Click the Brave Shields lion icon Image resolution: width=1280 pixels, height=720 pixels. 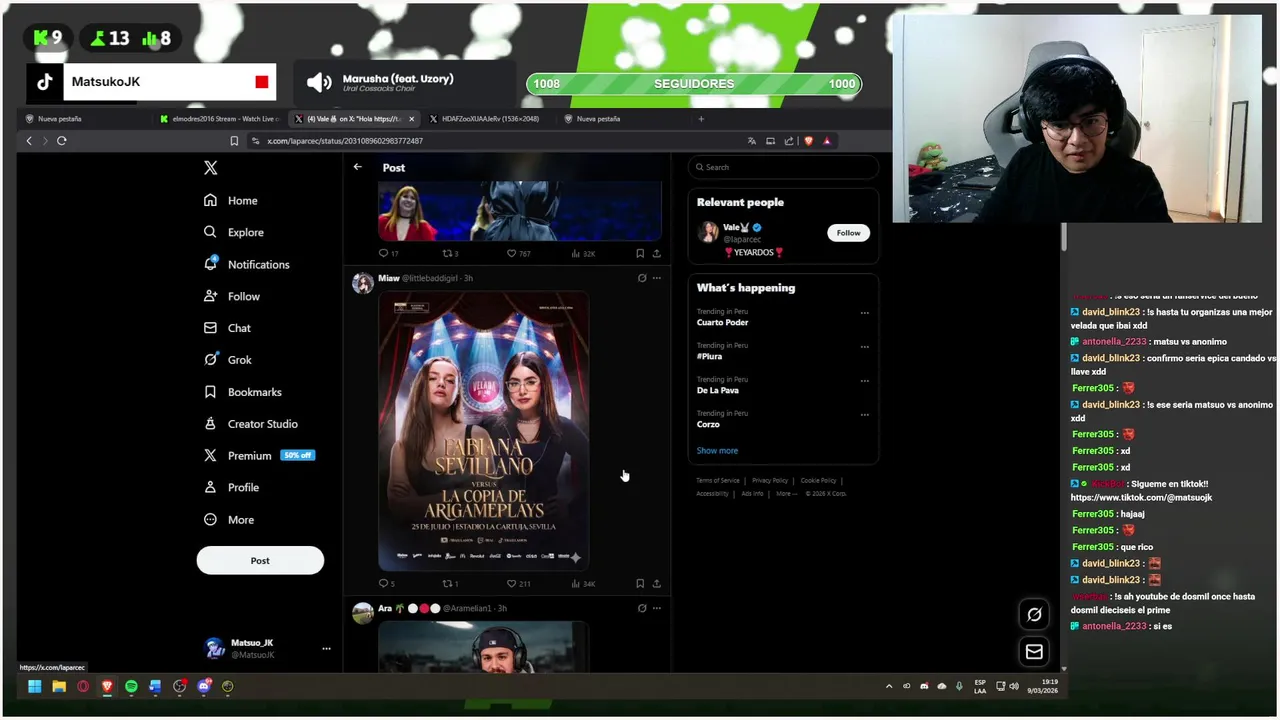(x=808, y=141)
